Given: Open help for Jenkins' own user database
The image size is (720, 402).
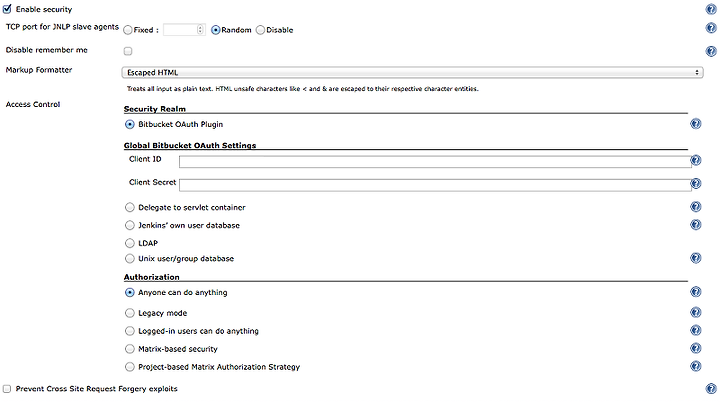Looking at the screenshot, I should pyautogui.click(x=696, y=225).
